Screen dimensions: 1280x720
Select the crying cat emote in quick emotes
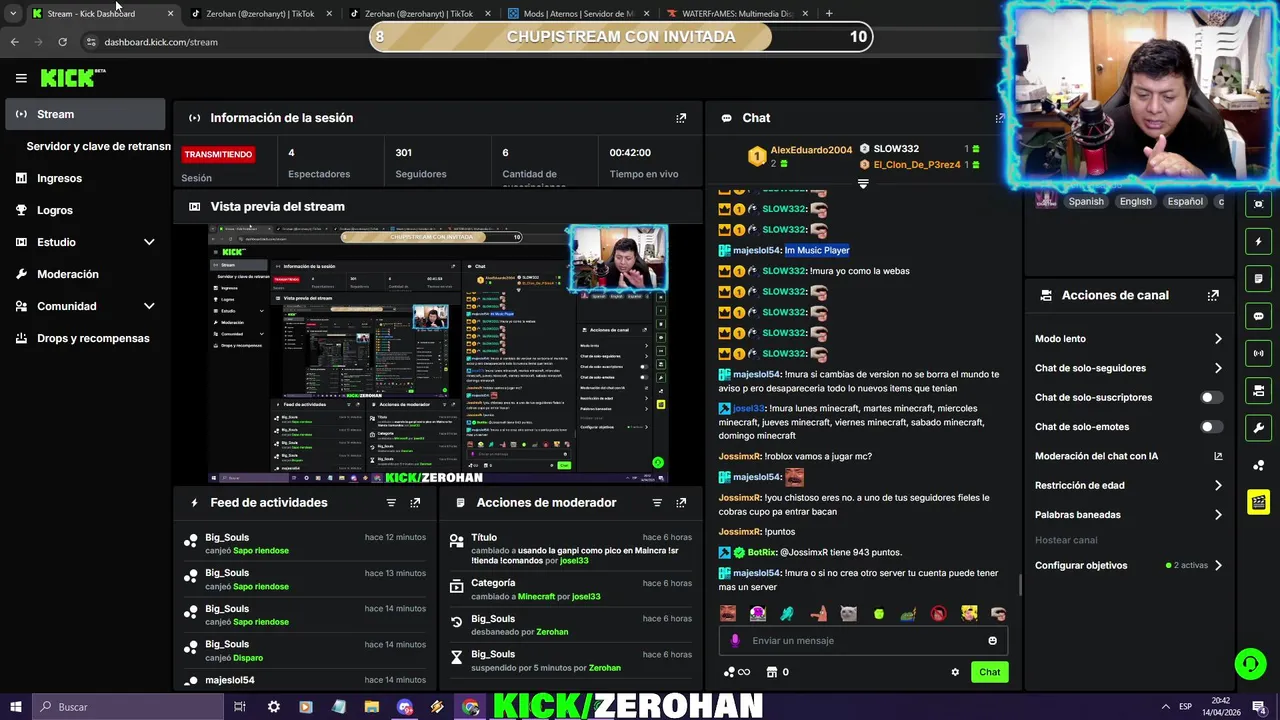coord(848,614)
